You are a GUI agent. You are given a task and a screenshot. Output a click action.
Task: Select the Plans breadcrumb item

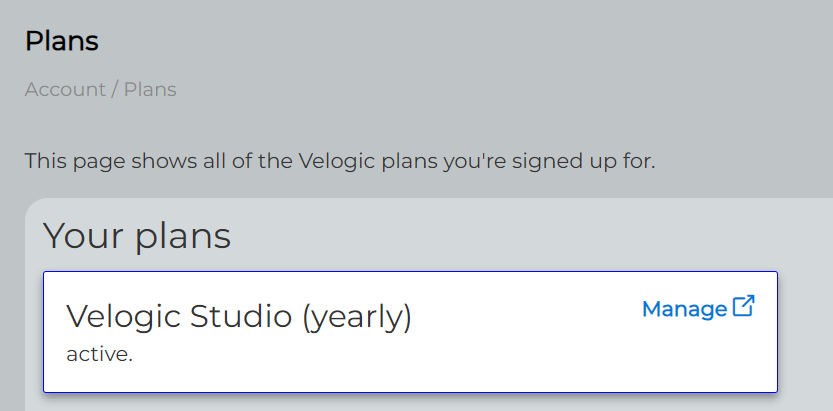pos(150,89)
